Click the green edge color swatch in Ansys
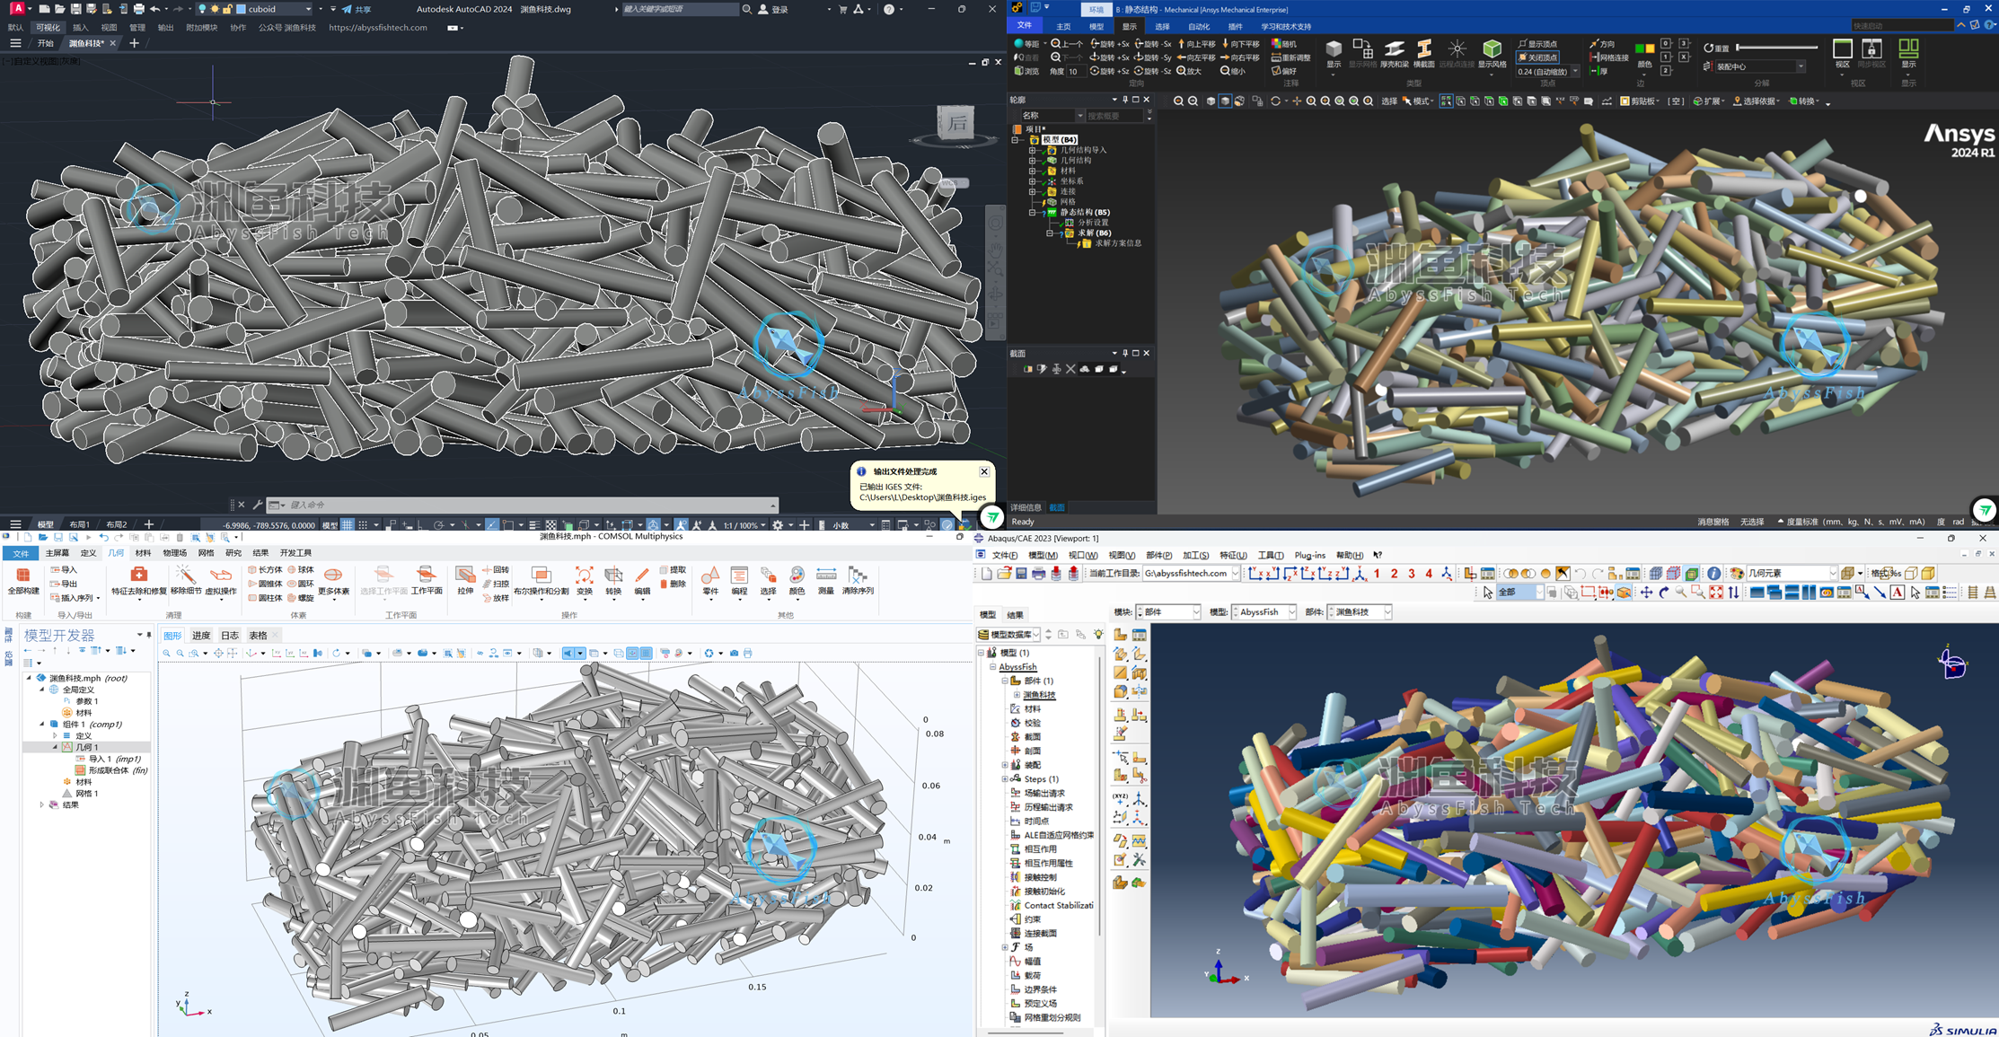 coord(1639,48)
